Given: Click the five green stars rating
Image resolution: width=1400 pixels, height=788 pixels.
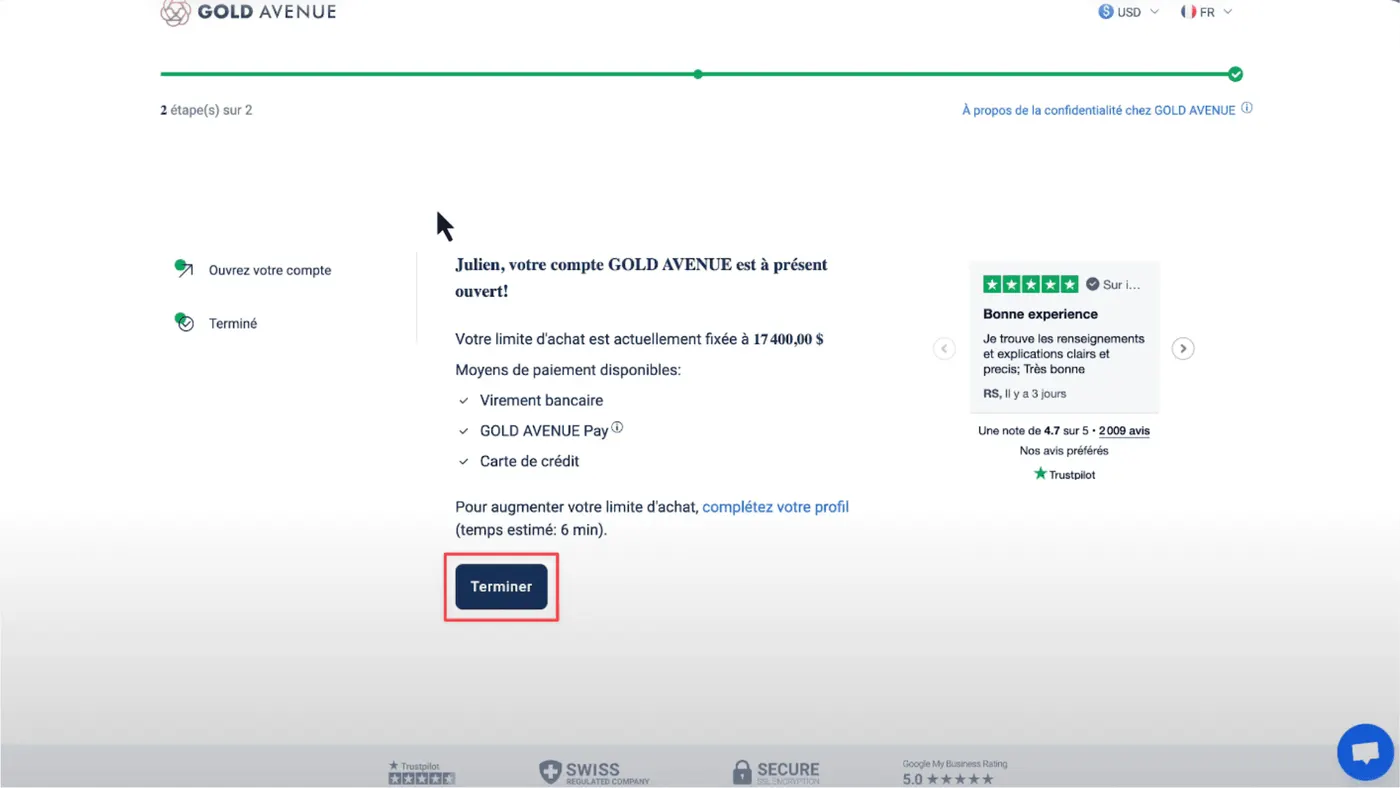Looking at the screenshot, I should [x=1031, y=284].
